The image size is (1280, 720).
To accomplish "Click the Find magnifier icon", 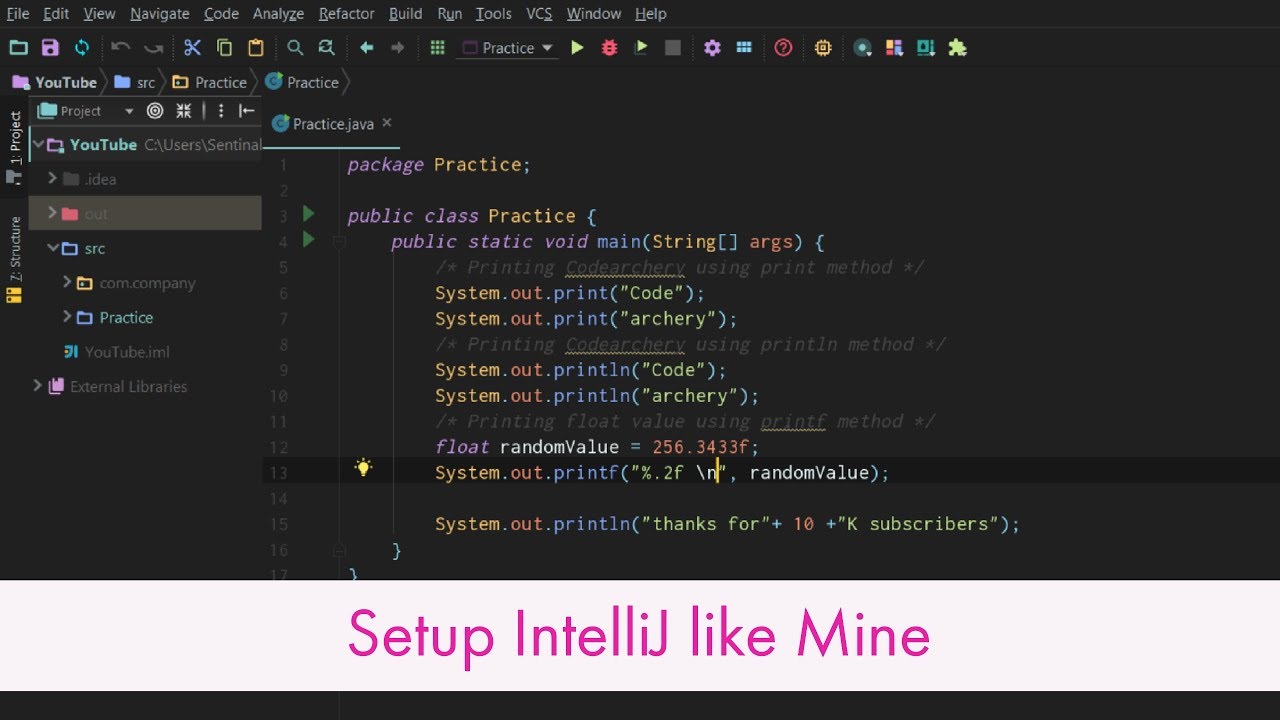I will point(295,47).
